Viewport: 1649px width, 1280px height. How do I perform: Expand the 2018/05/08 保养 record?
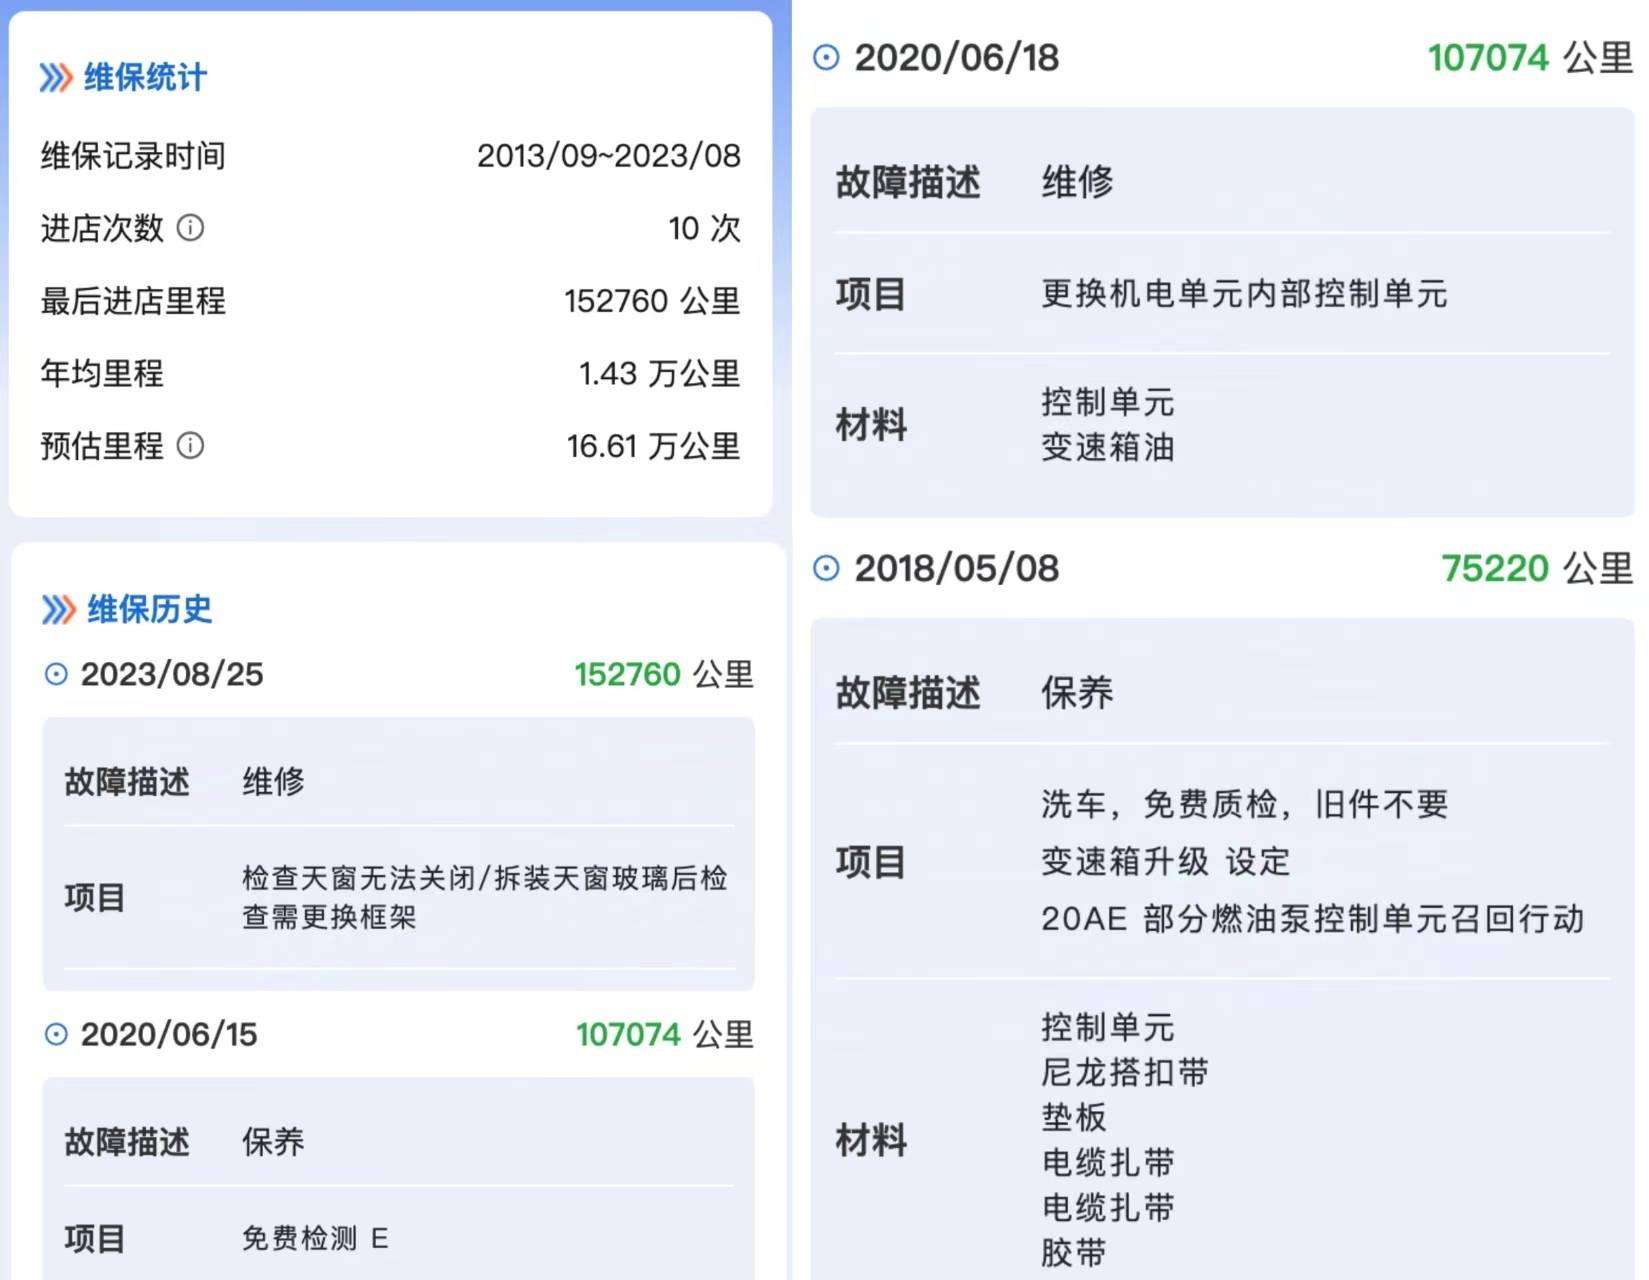[955, 568]
